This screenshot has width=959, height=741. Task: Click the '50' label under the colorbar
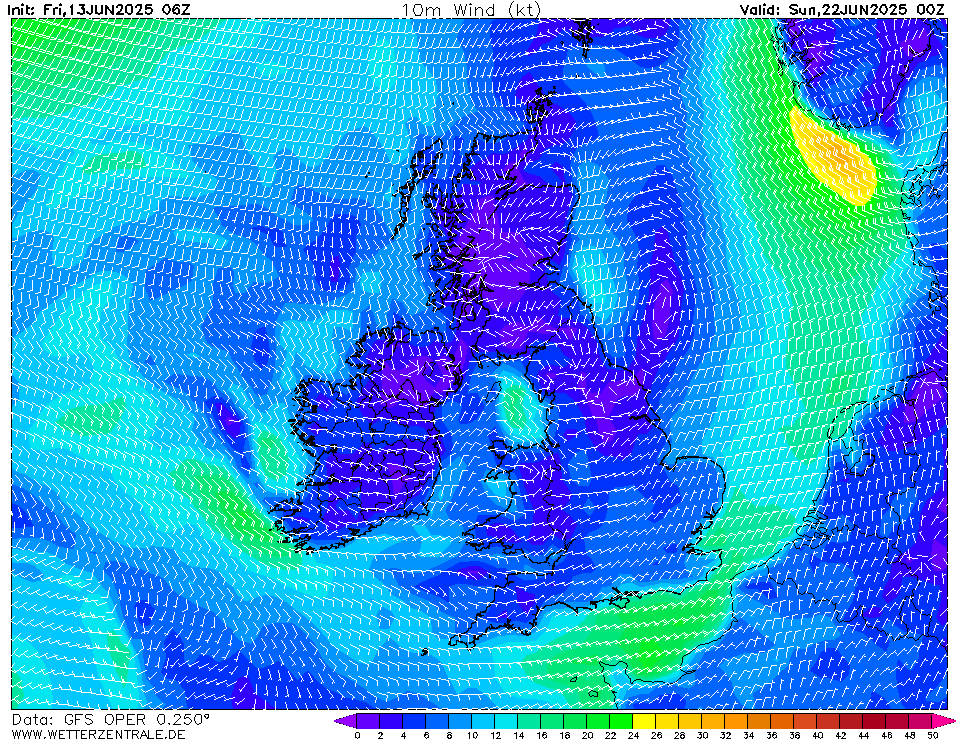pos(933,735)
